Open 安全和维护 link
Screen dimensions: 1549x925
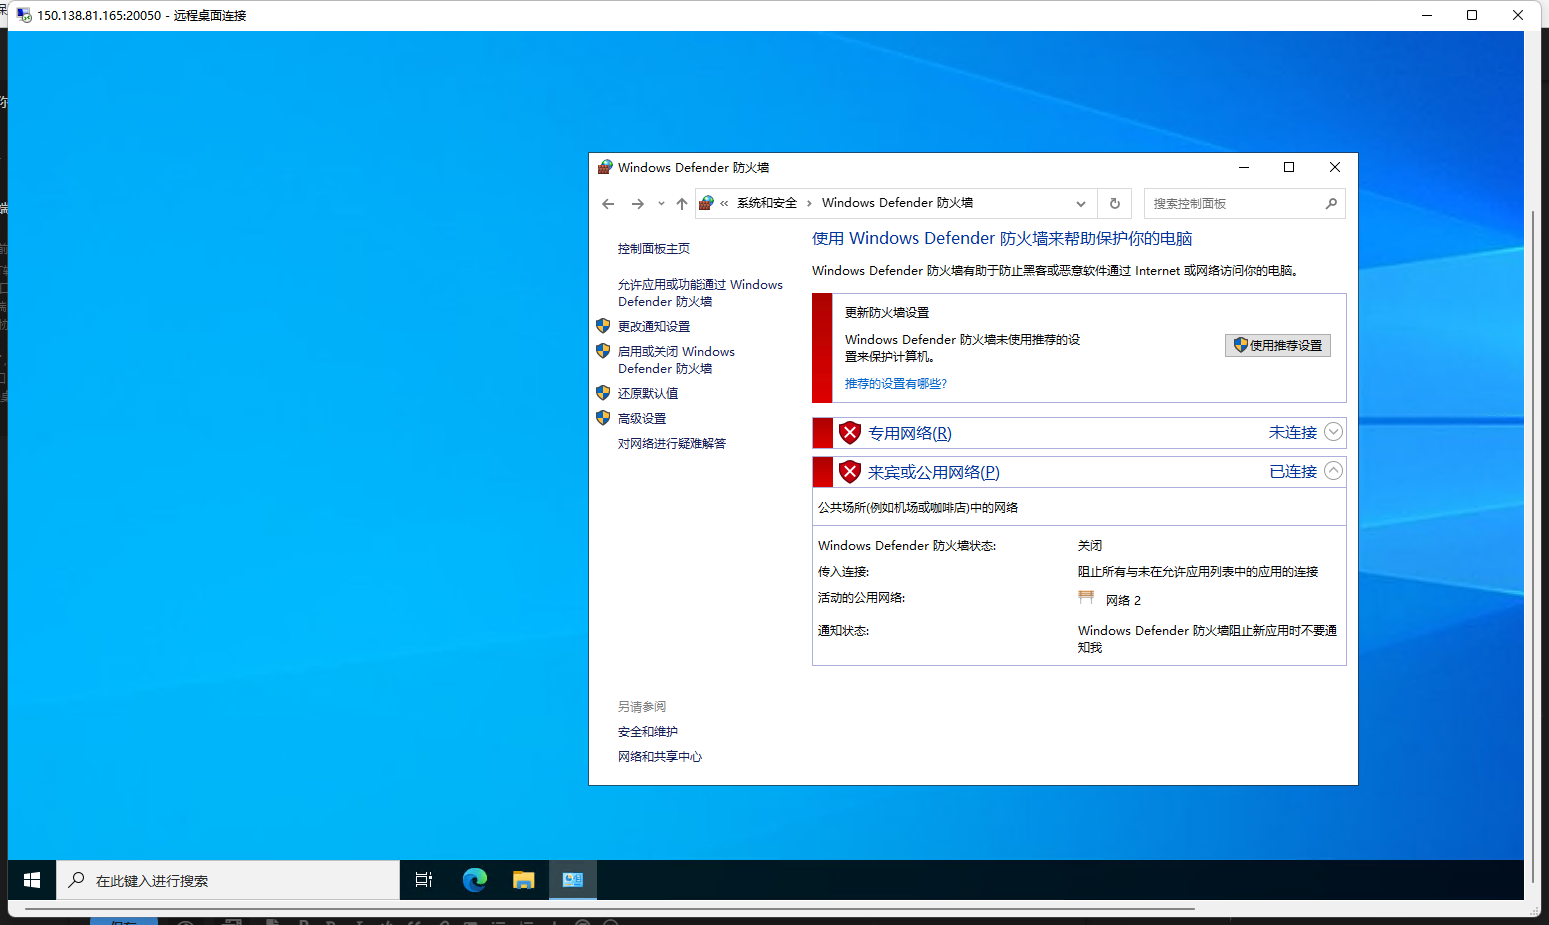coord(648,732)
